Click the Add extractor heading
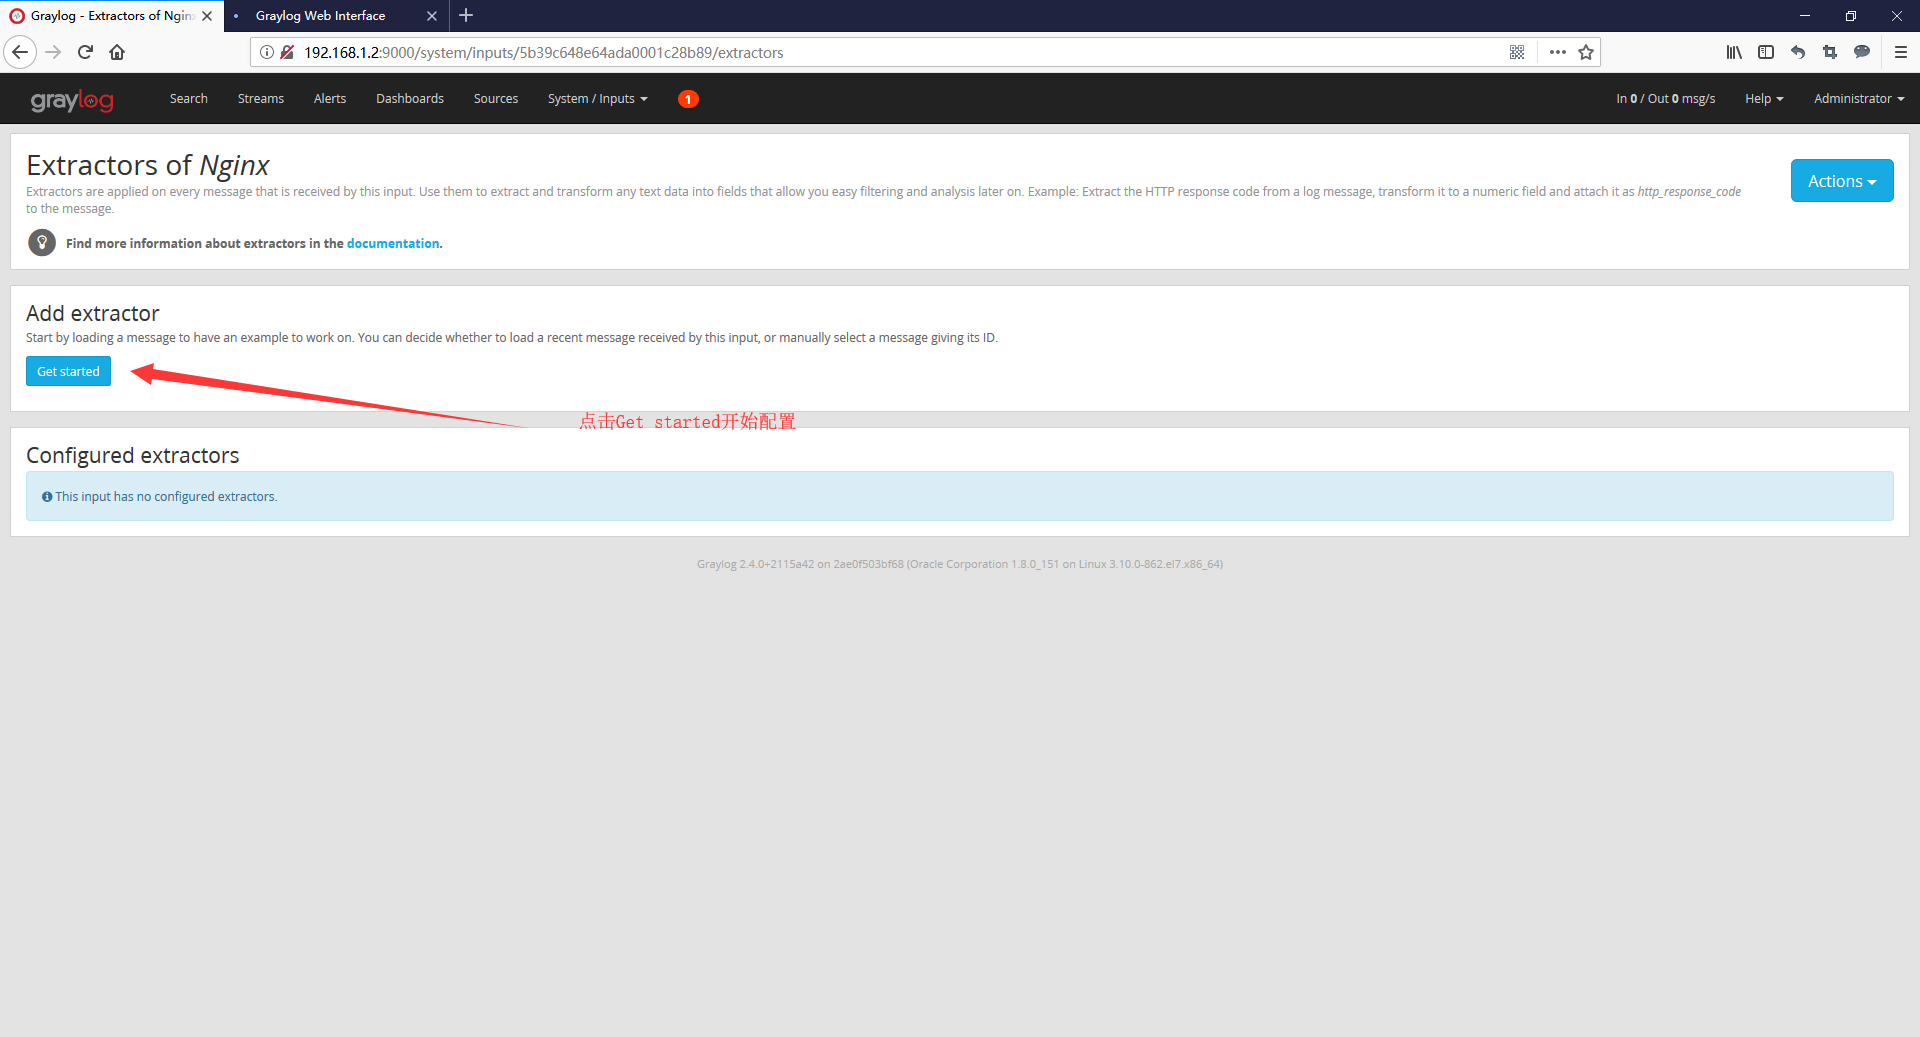The image size is (1920, 1037). pos(93,313)
